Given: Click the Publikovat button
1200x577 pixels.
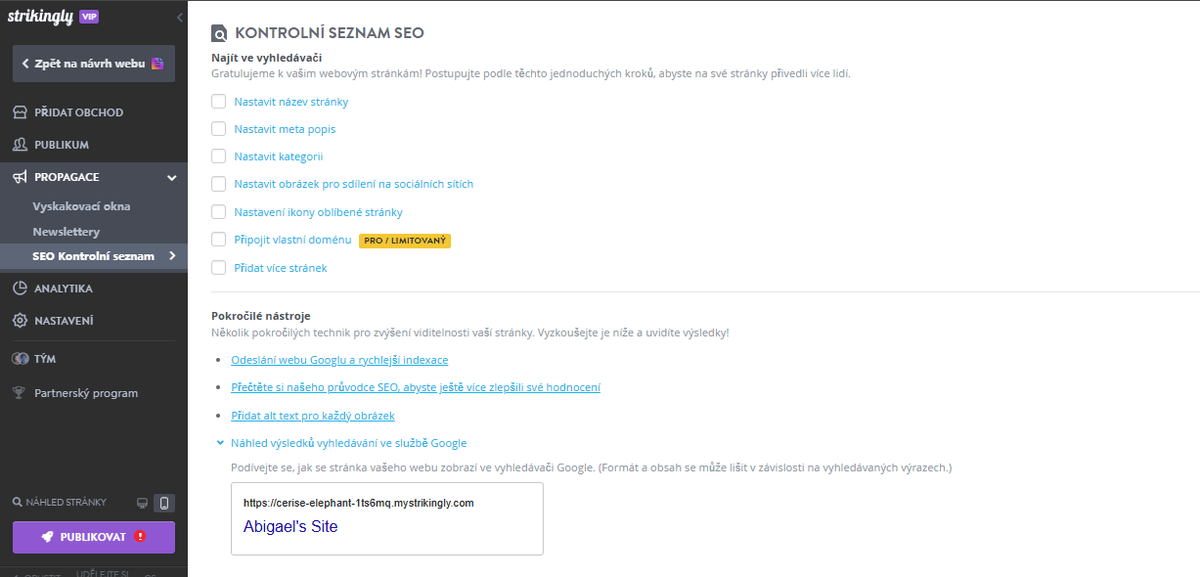Looking at the screenshot, I should pyautogui.click(x=93, y=537).
